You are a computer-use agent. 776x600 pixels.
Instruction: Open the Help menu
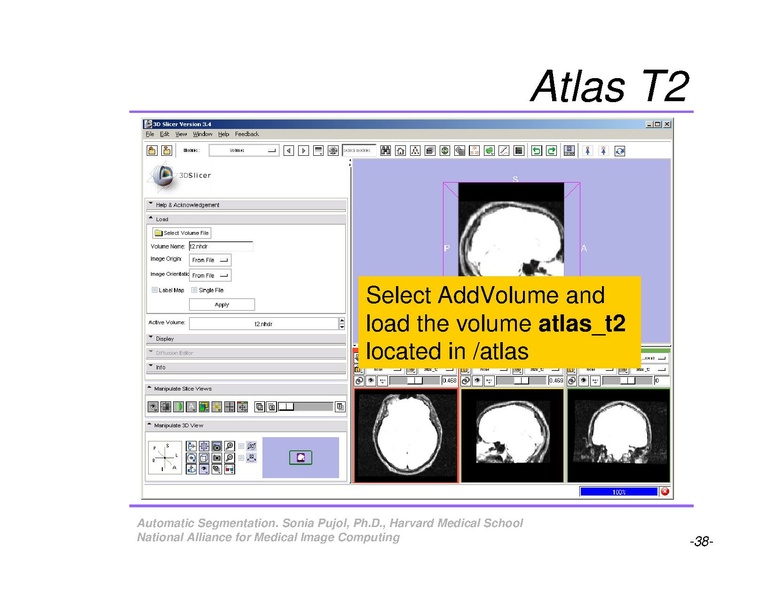point(224,134)
